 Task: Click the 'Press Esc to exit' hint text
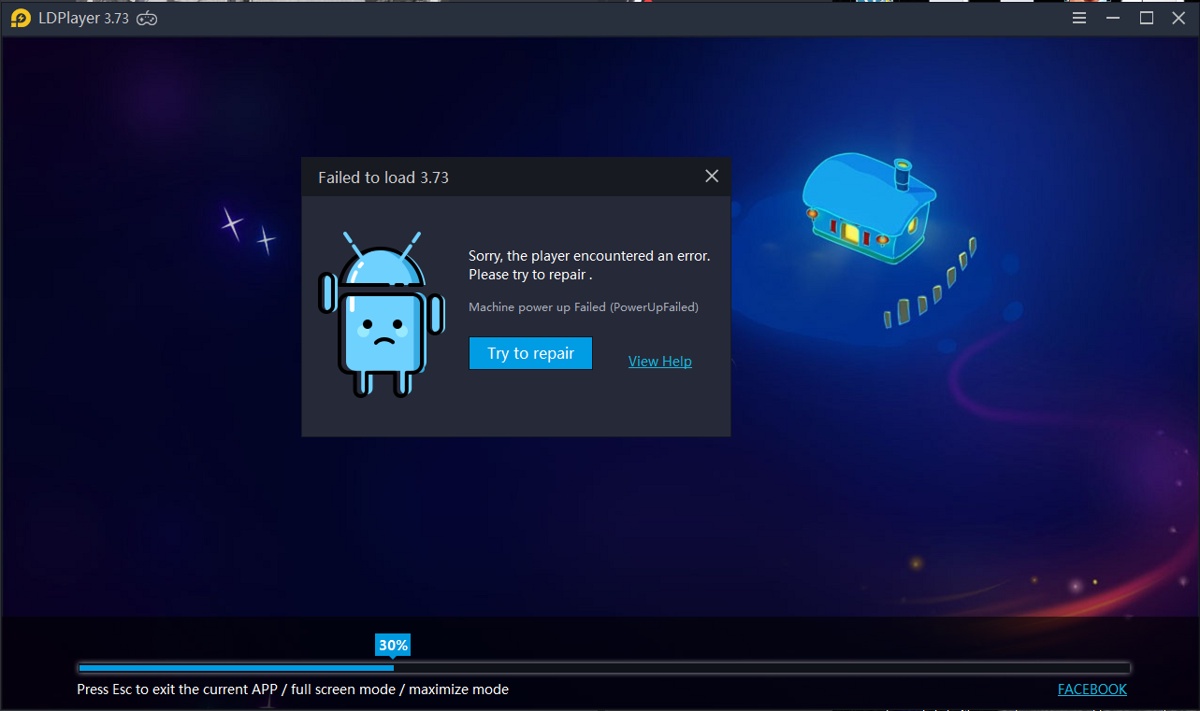pos(293,689)
